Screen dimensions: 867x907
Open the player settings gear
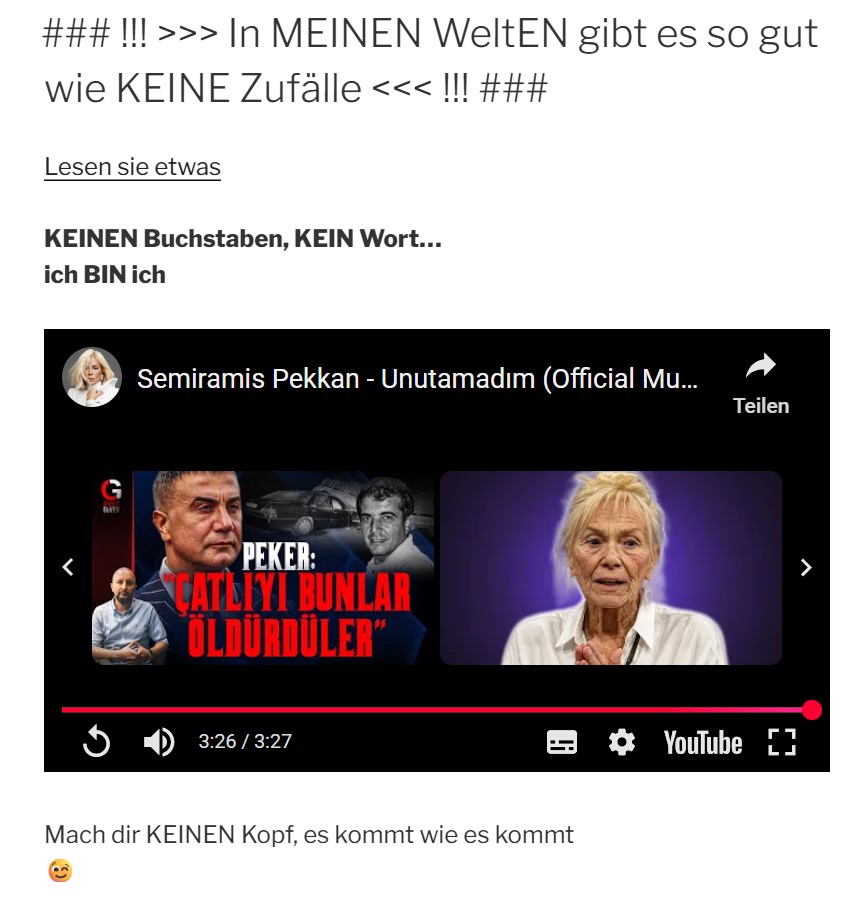[622, 742]
